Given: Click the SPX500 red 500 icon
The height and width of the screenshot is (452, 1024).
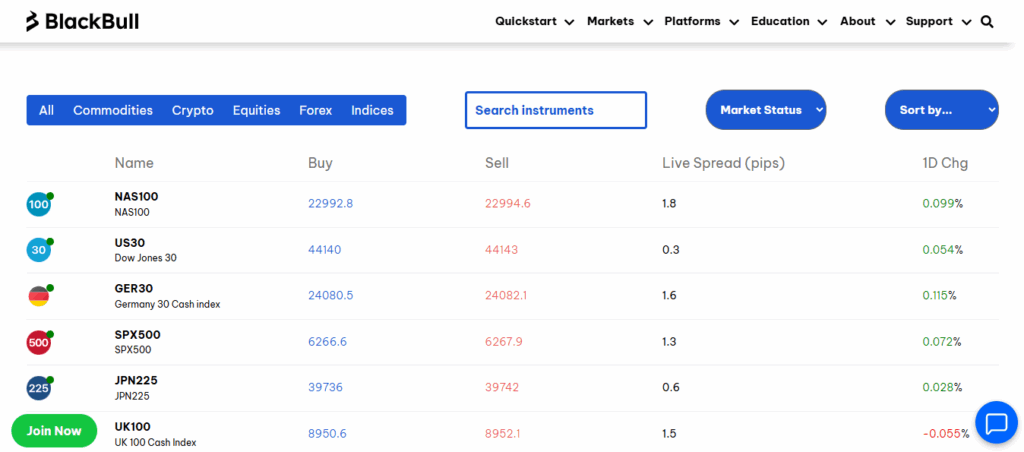Looking at the screenshot, I should (39, 342).
